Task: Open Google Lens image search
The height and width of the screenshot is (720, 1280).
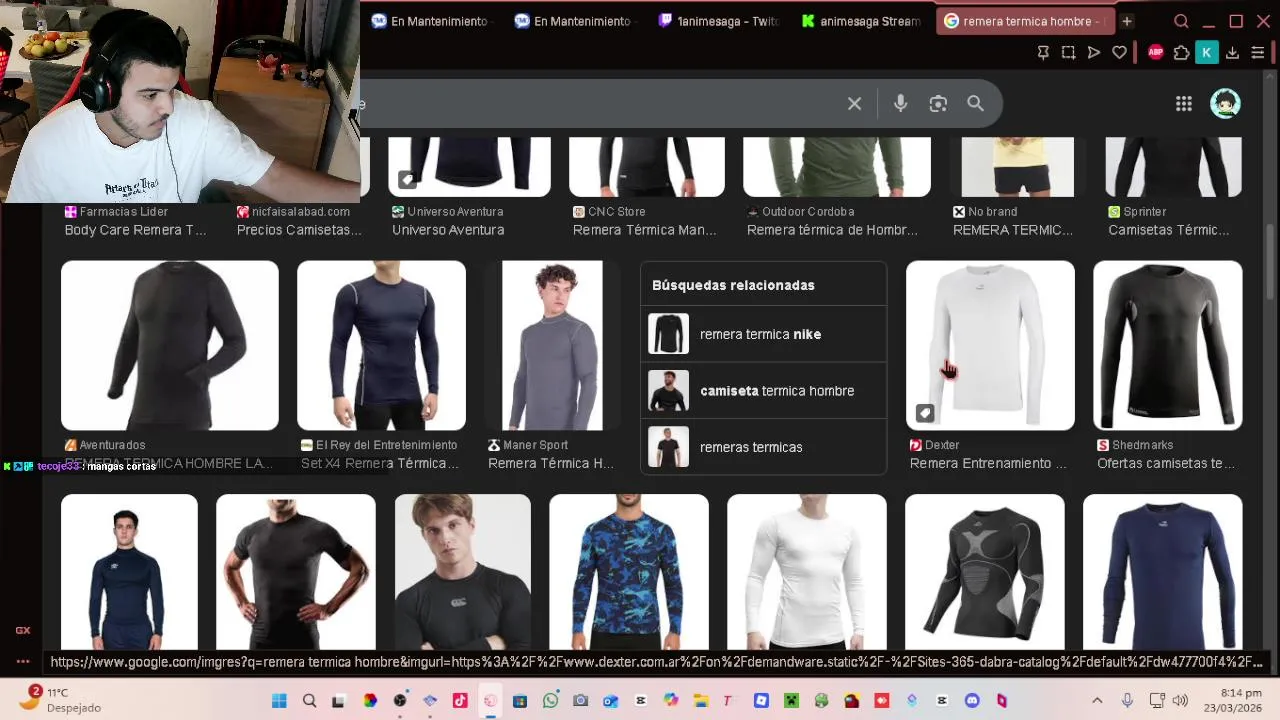Action: click(x=938, y=103)
